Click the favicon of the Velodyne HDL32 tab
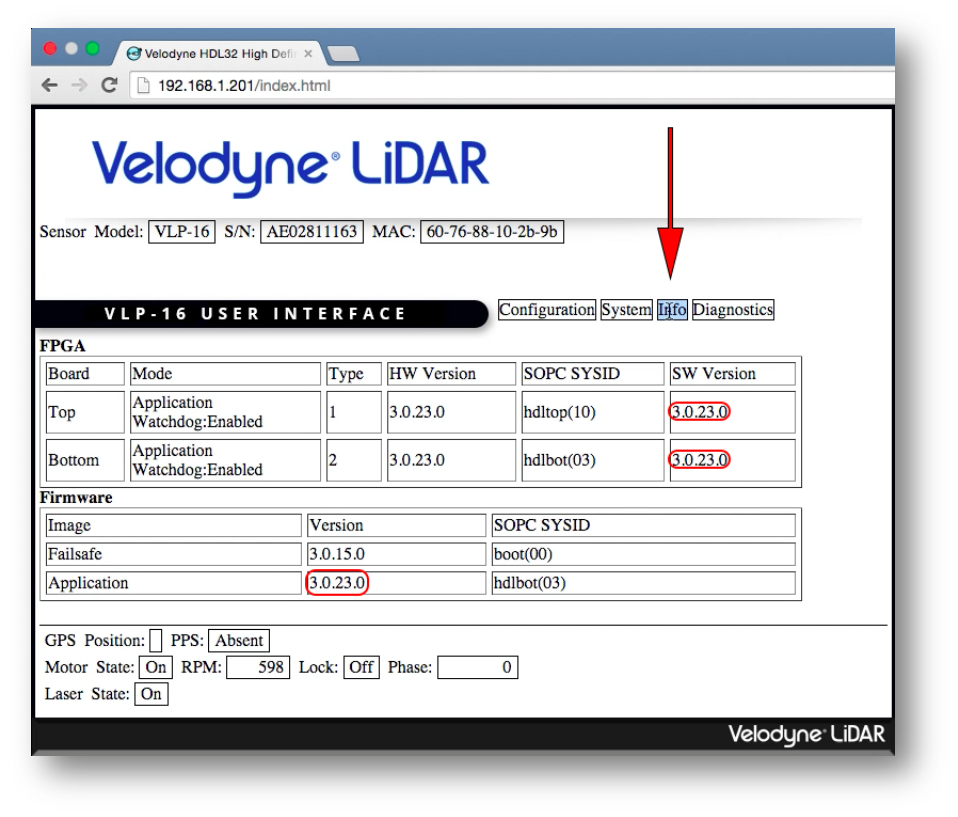The width and height of the screenshot is (958, 817). tap(134, 54)
